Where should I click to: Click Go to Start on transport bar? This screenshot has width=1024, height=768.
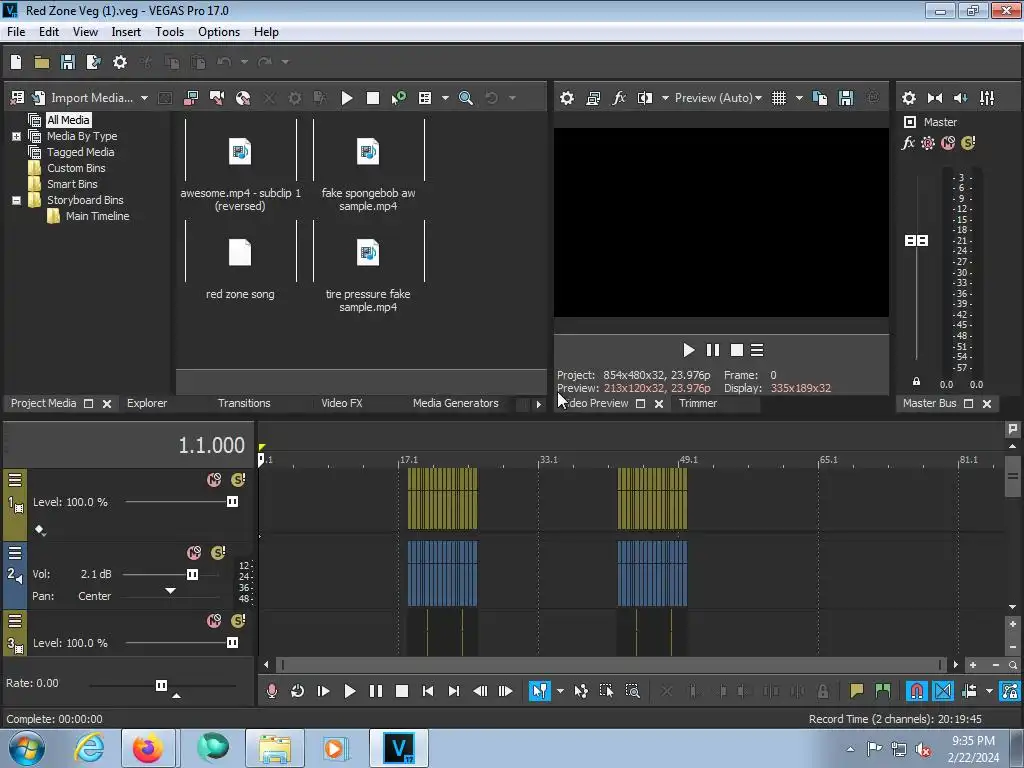(428, 691)
